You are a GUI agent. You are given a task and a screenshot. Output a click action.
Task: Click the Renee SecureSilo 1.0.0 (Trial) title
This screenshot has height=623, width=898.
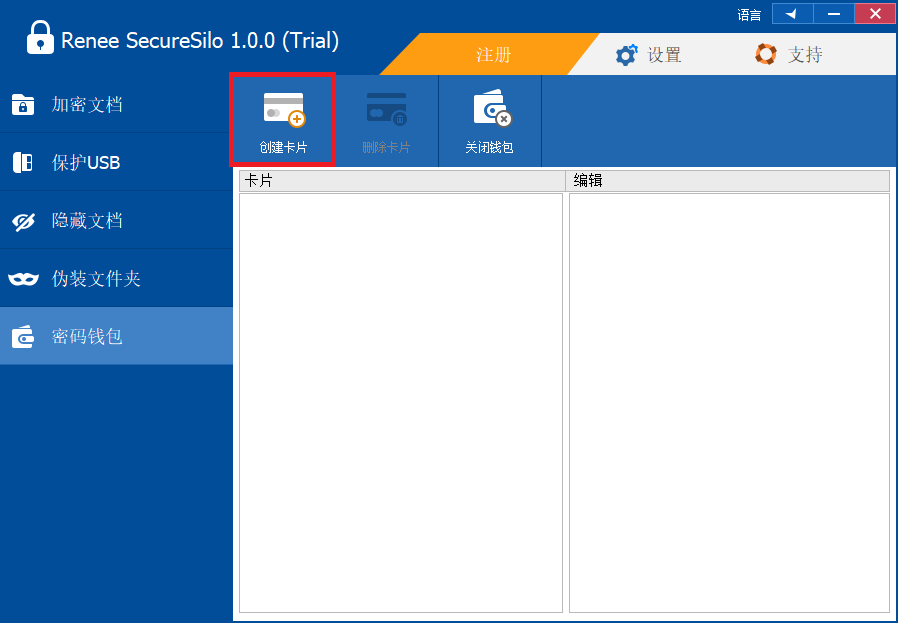click(x=200, y=40)
